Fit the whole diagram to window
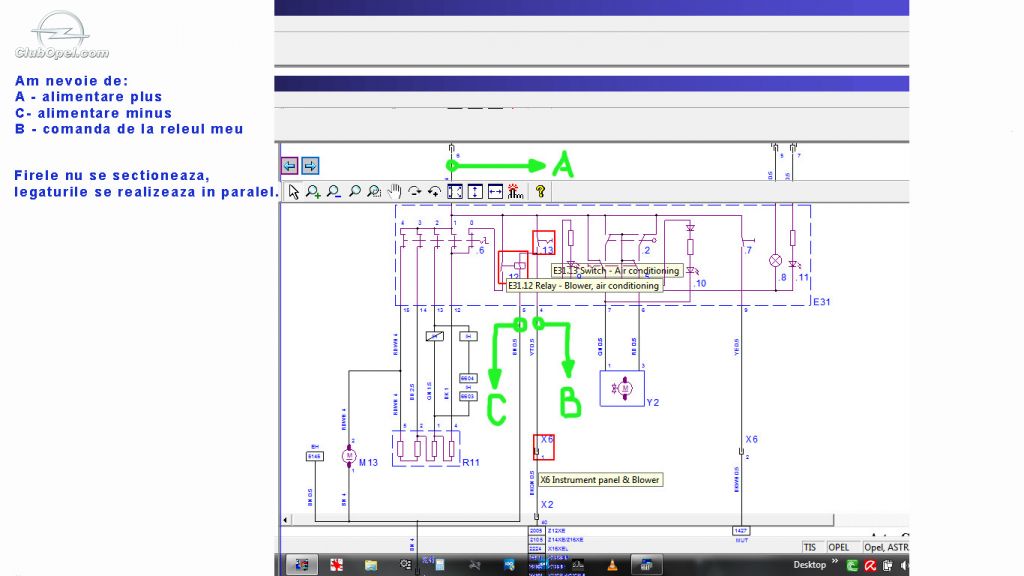This screenshot has width=1024, height=576. click(455, 192)
